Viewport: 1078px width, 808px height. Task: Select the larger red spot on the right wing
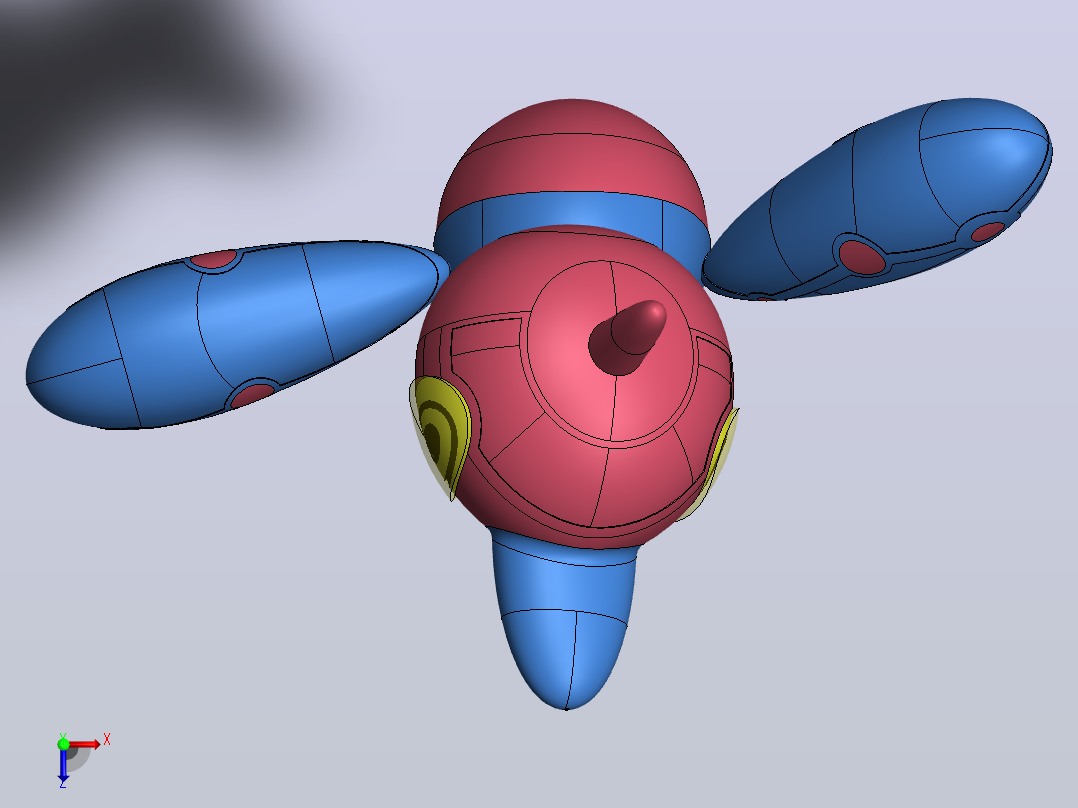(861, 256)
